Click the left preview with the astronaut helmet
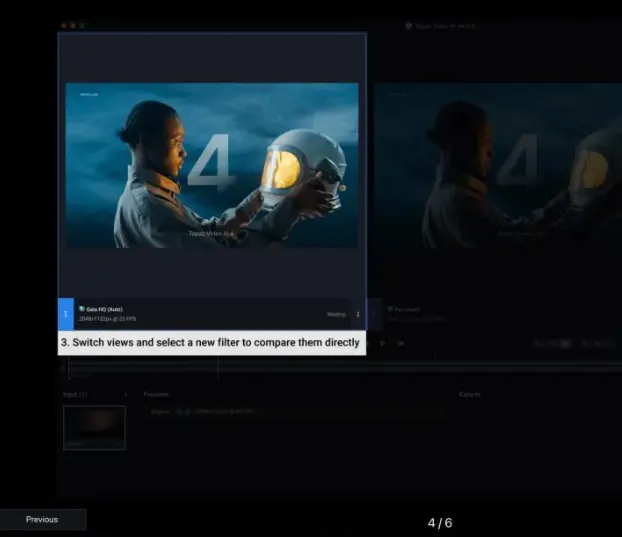This screenshot has width=622, height=537. 212,165
